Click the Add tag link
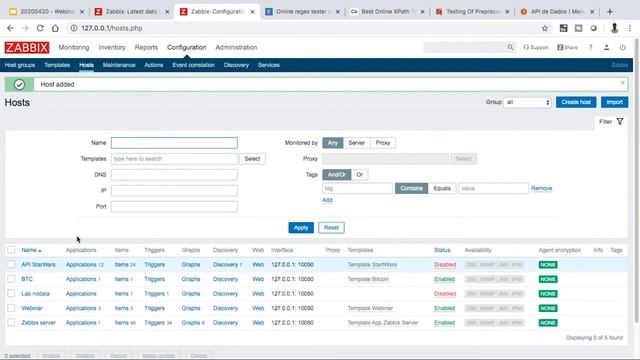Viewport: 640px width, 360px height. (327, 200)
